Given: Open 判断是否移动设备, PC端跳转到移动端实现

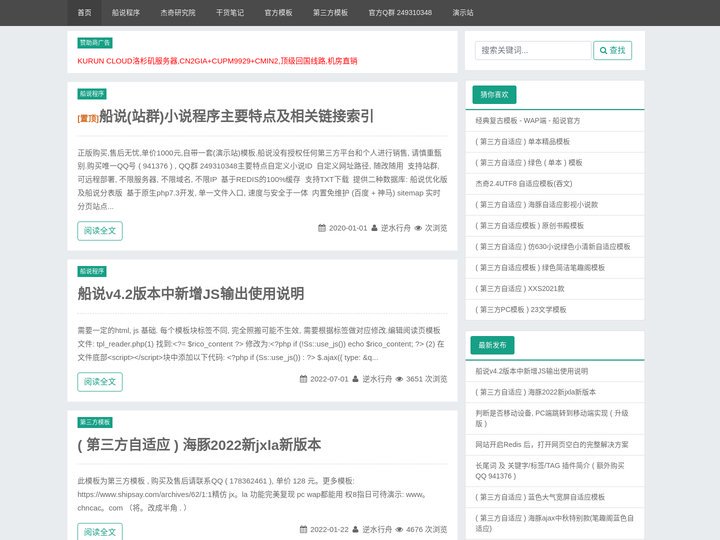Looking at the screenshot, I should (x=552, y=418).
